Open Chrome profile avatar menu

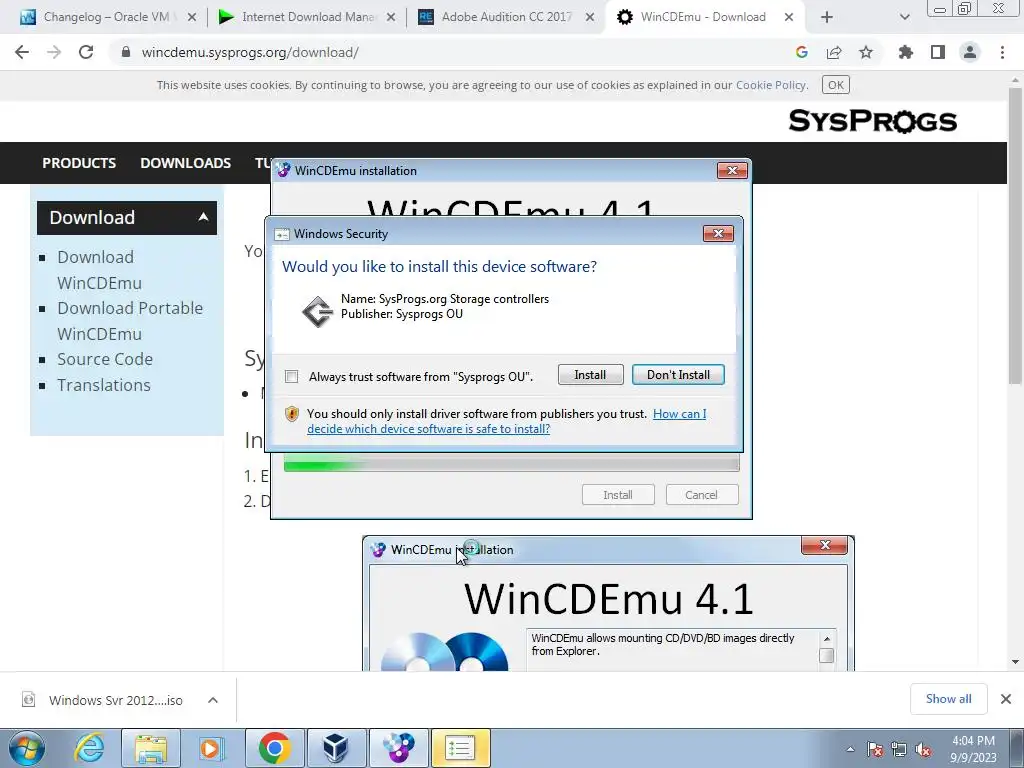coord(970,52)
